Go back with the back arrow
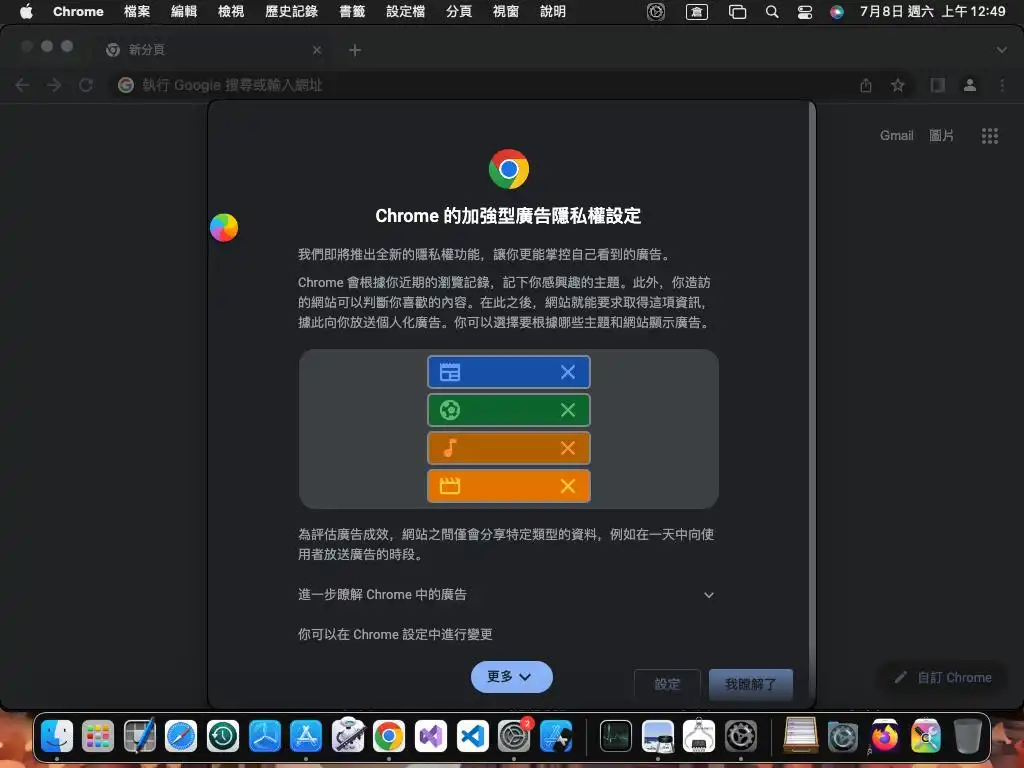This screenshot has height=768, width=1024. (x=22, y=86)
